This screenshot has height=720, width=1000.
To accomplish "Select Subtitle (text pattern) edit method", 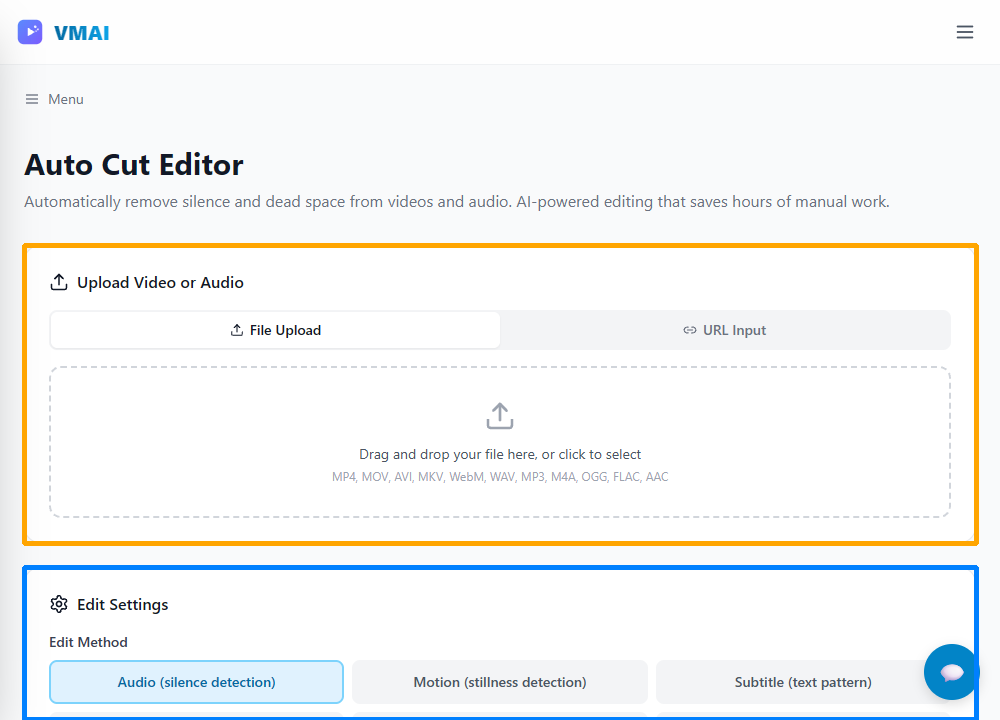I will (x=803, y=682).
